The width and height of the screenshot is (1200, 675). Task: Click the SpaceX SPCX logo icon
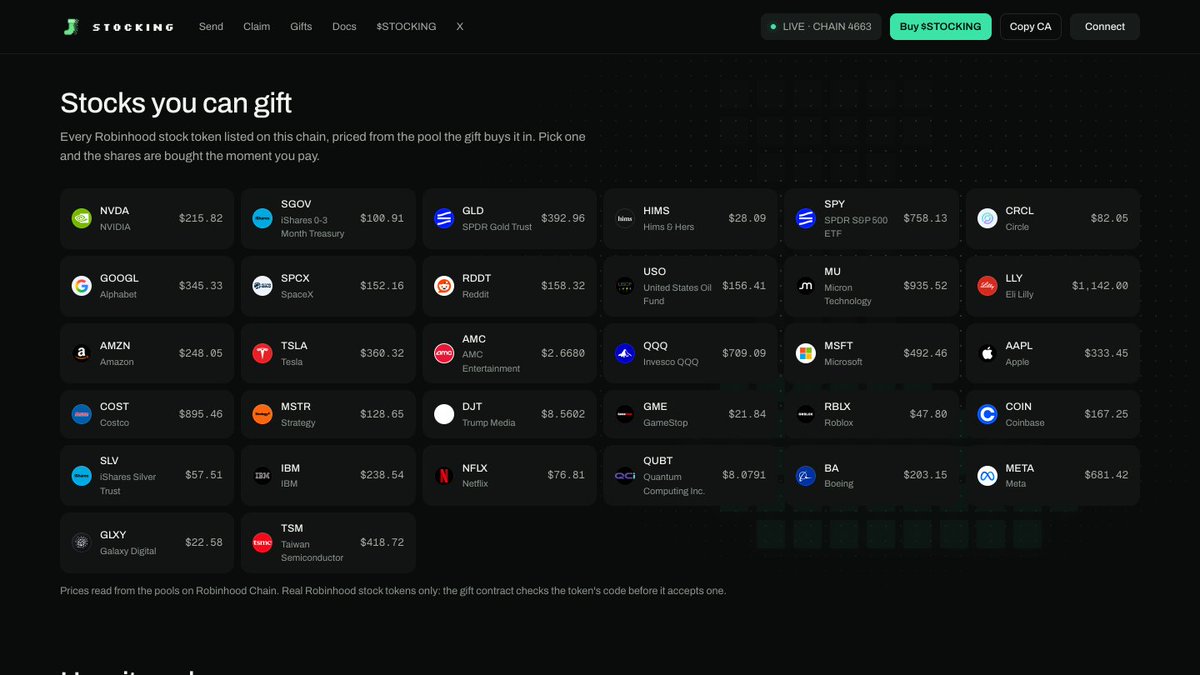[262, 286]
